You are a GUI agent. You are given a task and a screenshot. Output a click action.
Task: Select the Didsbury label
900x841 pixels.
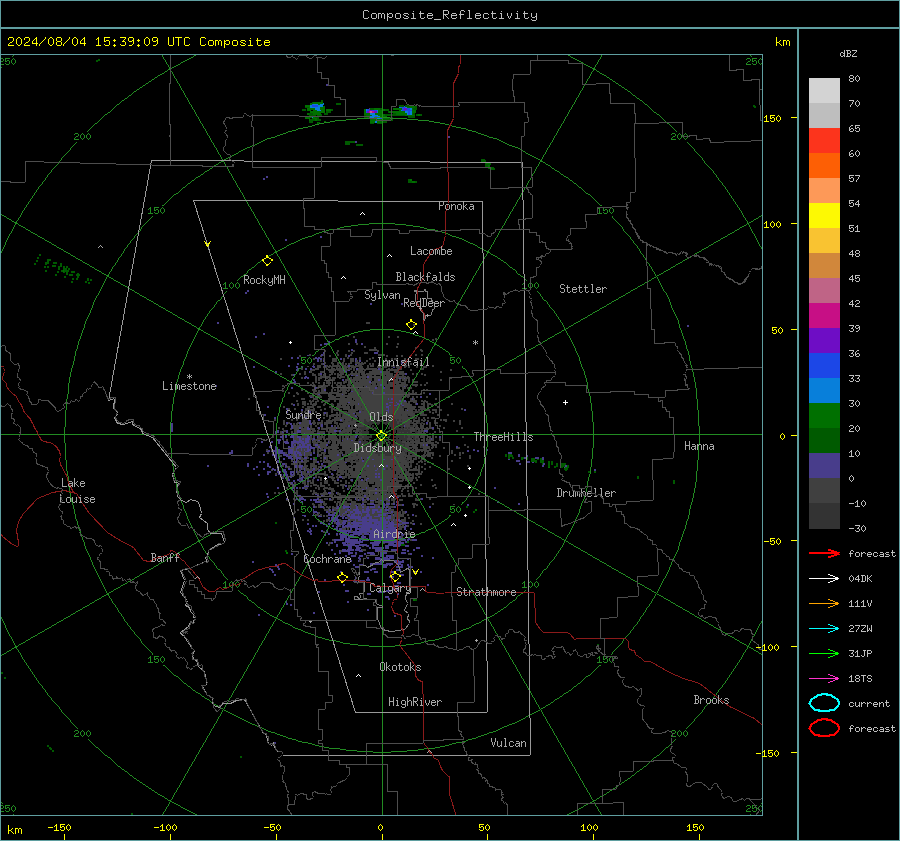(377, 448)
